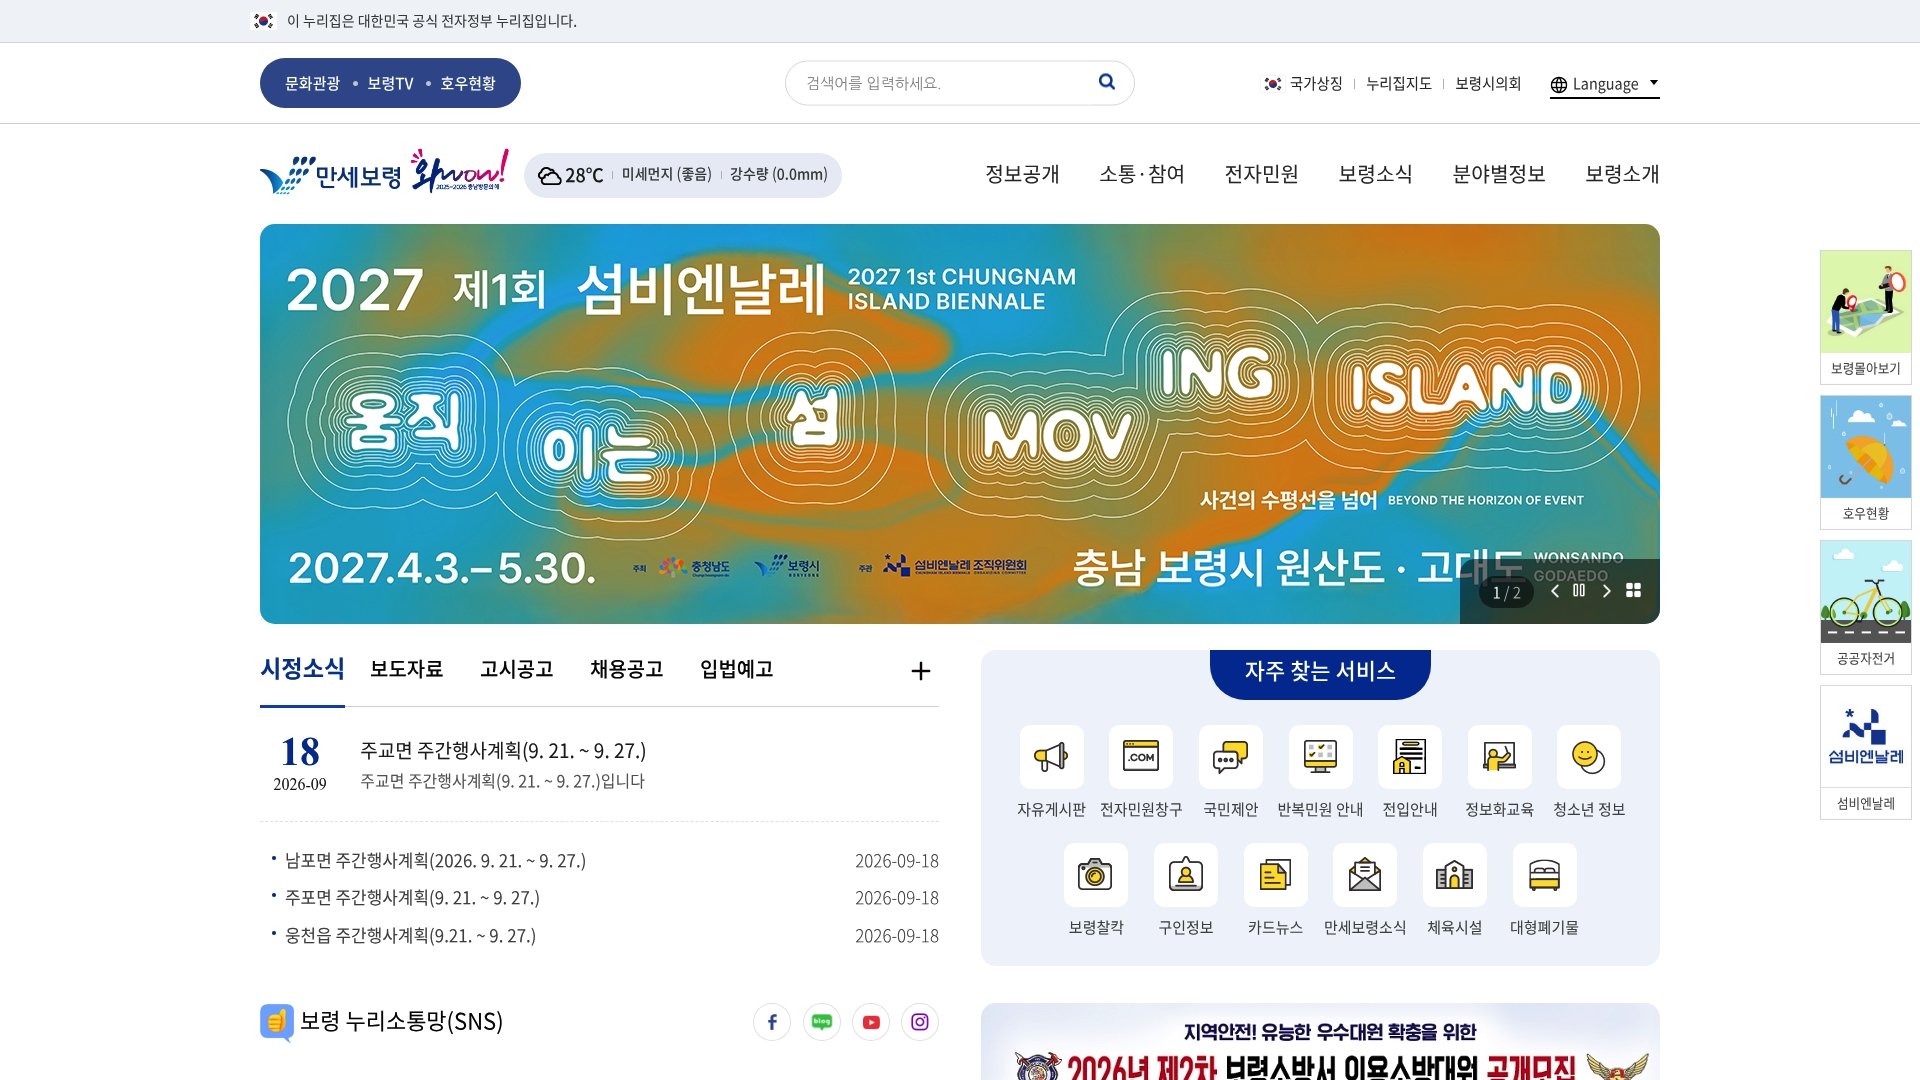Open the YouTube SNS icon
The width and height of the screenshot is (1920, 1080).
(x=871, y=1022)
